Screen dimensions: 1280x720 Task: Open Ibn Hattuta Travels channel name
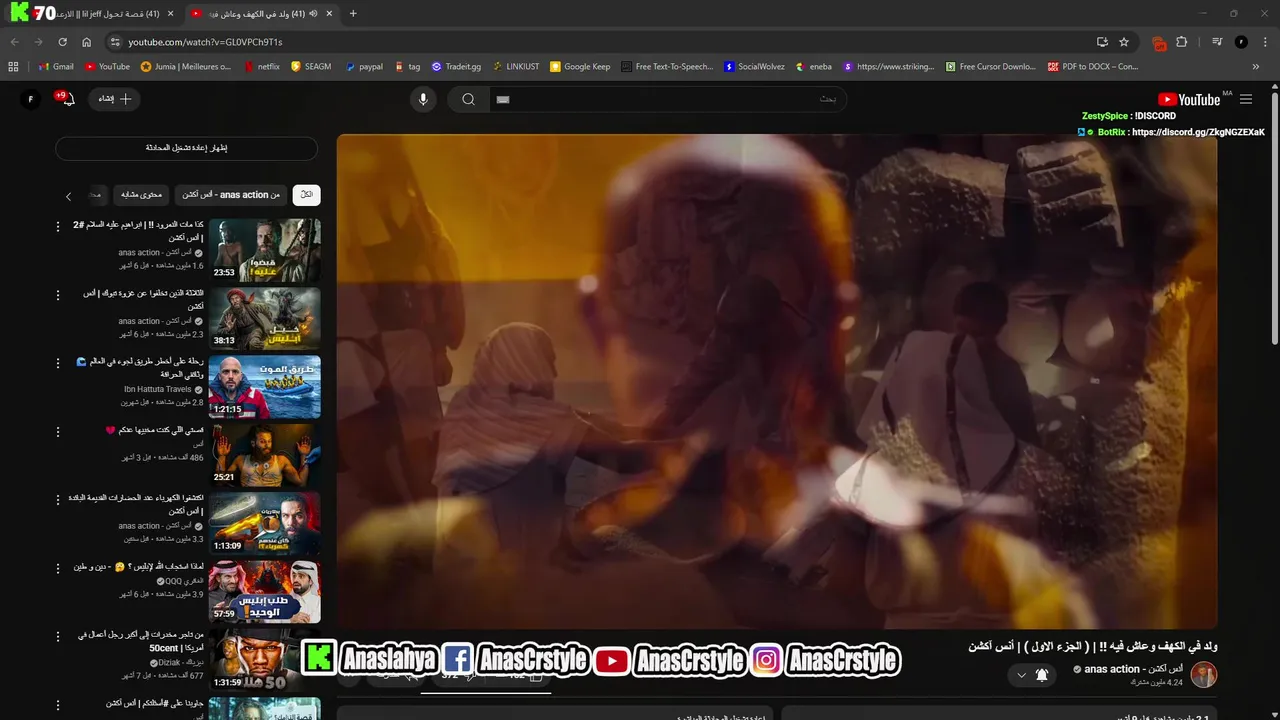tap(157, 389)
